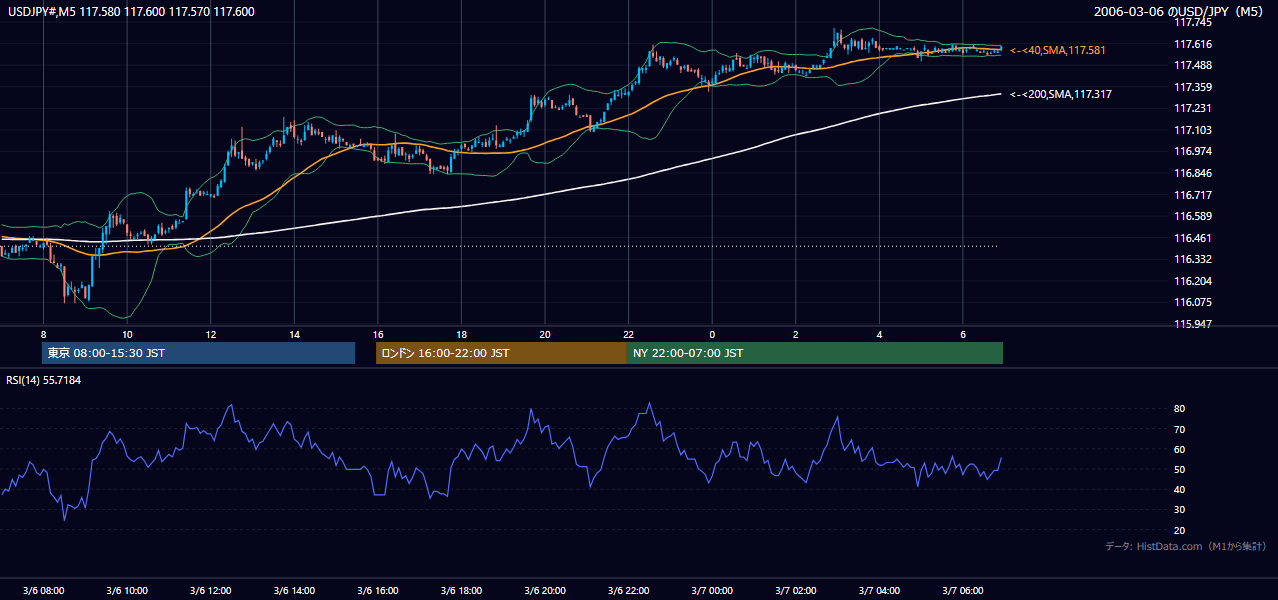Click price axis value 117.488
Viewport: 1278px width, 600px height.
point(1194,65)
